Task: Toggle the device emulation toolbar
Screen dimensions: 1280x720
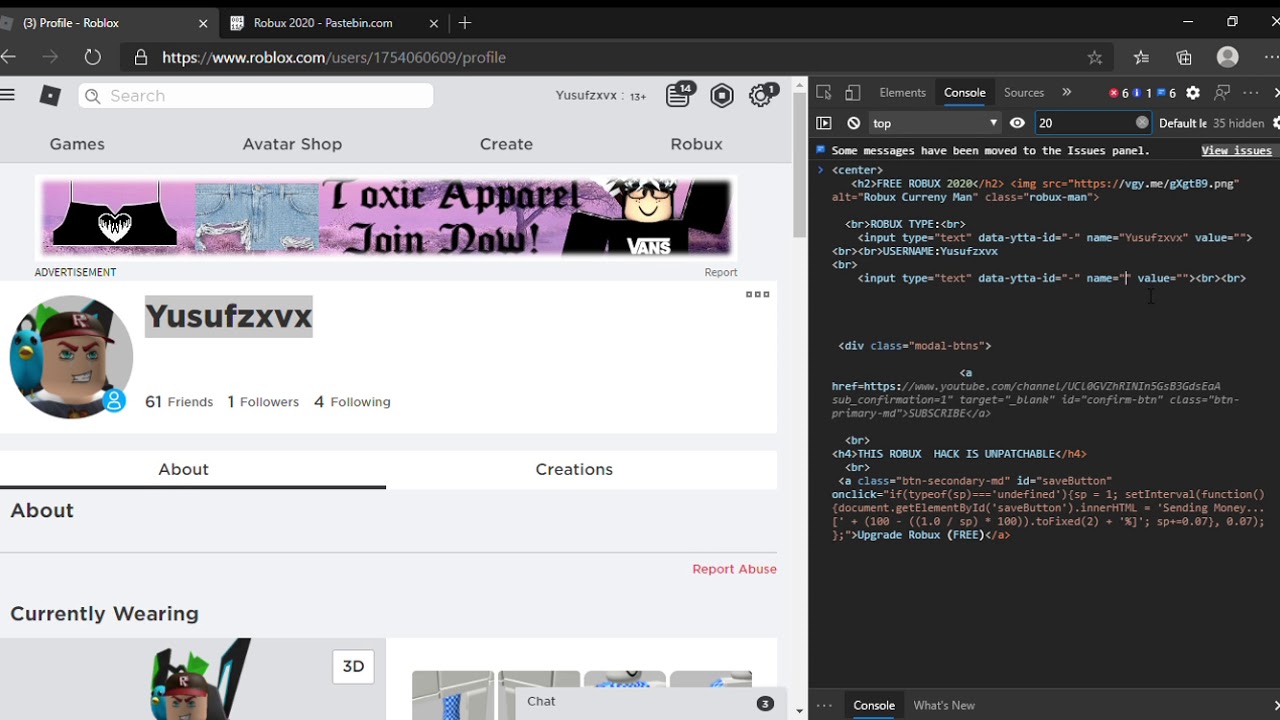Action: pos(853,92)
